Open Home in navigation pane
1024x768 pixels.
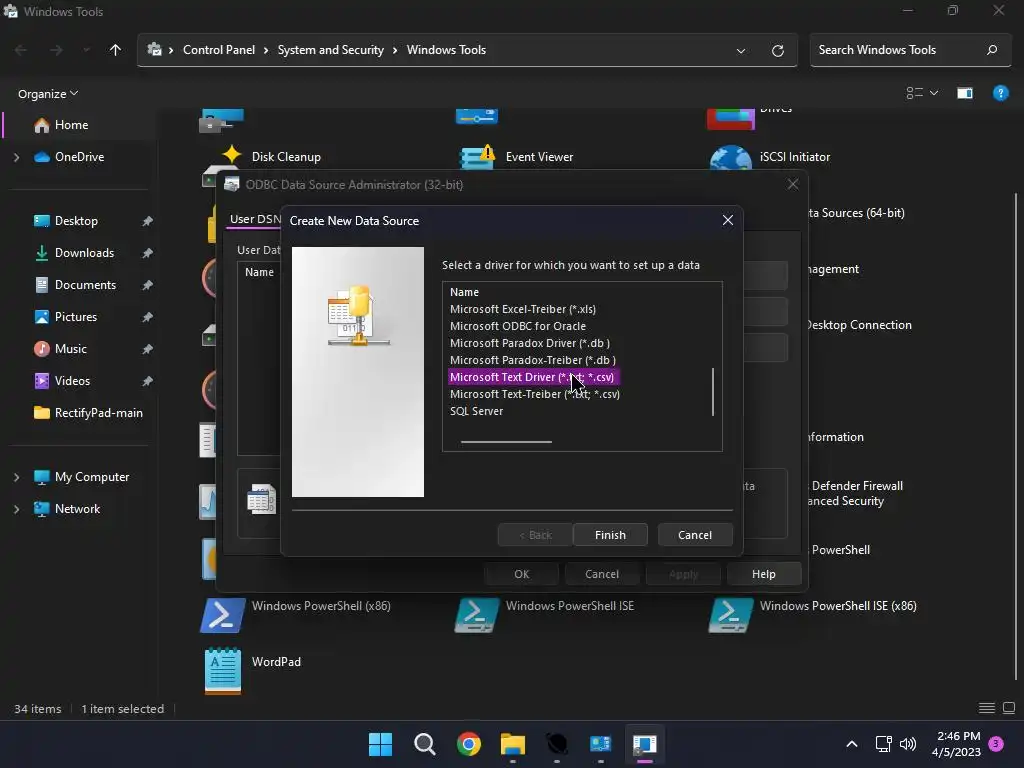(71, 125)
